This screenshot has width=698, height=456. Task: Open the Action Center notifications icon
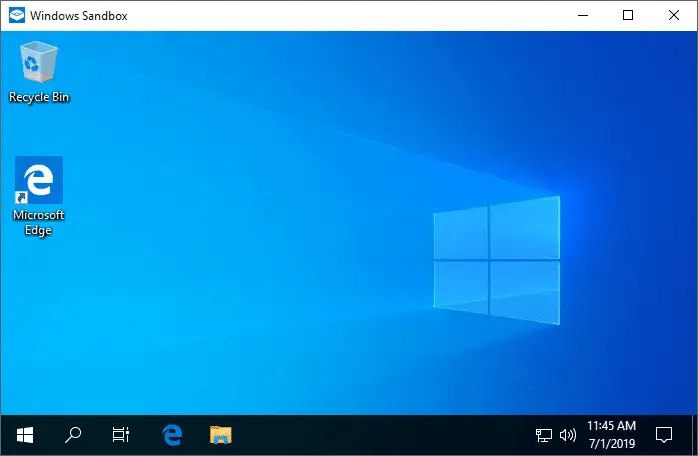pyautogui.click(x=664, y=435)
